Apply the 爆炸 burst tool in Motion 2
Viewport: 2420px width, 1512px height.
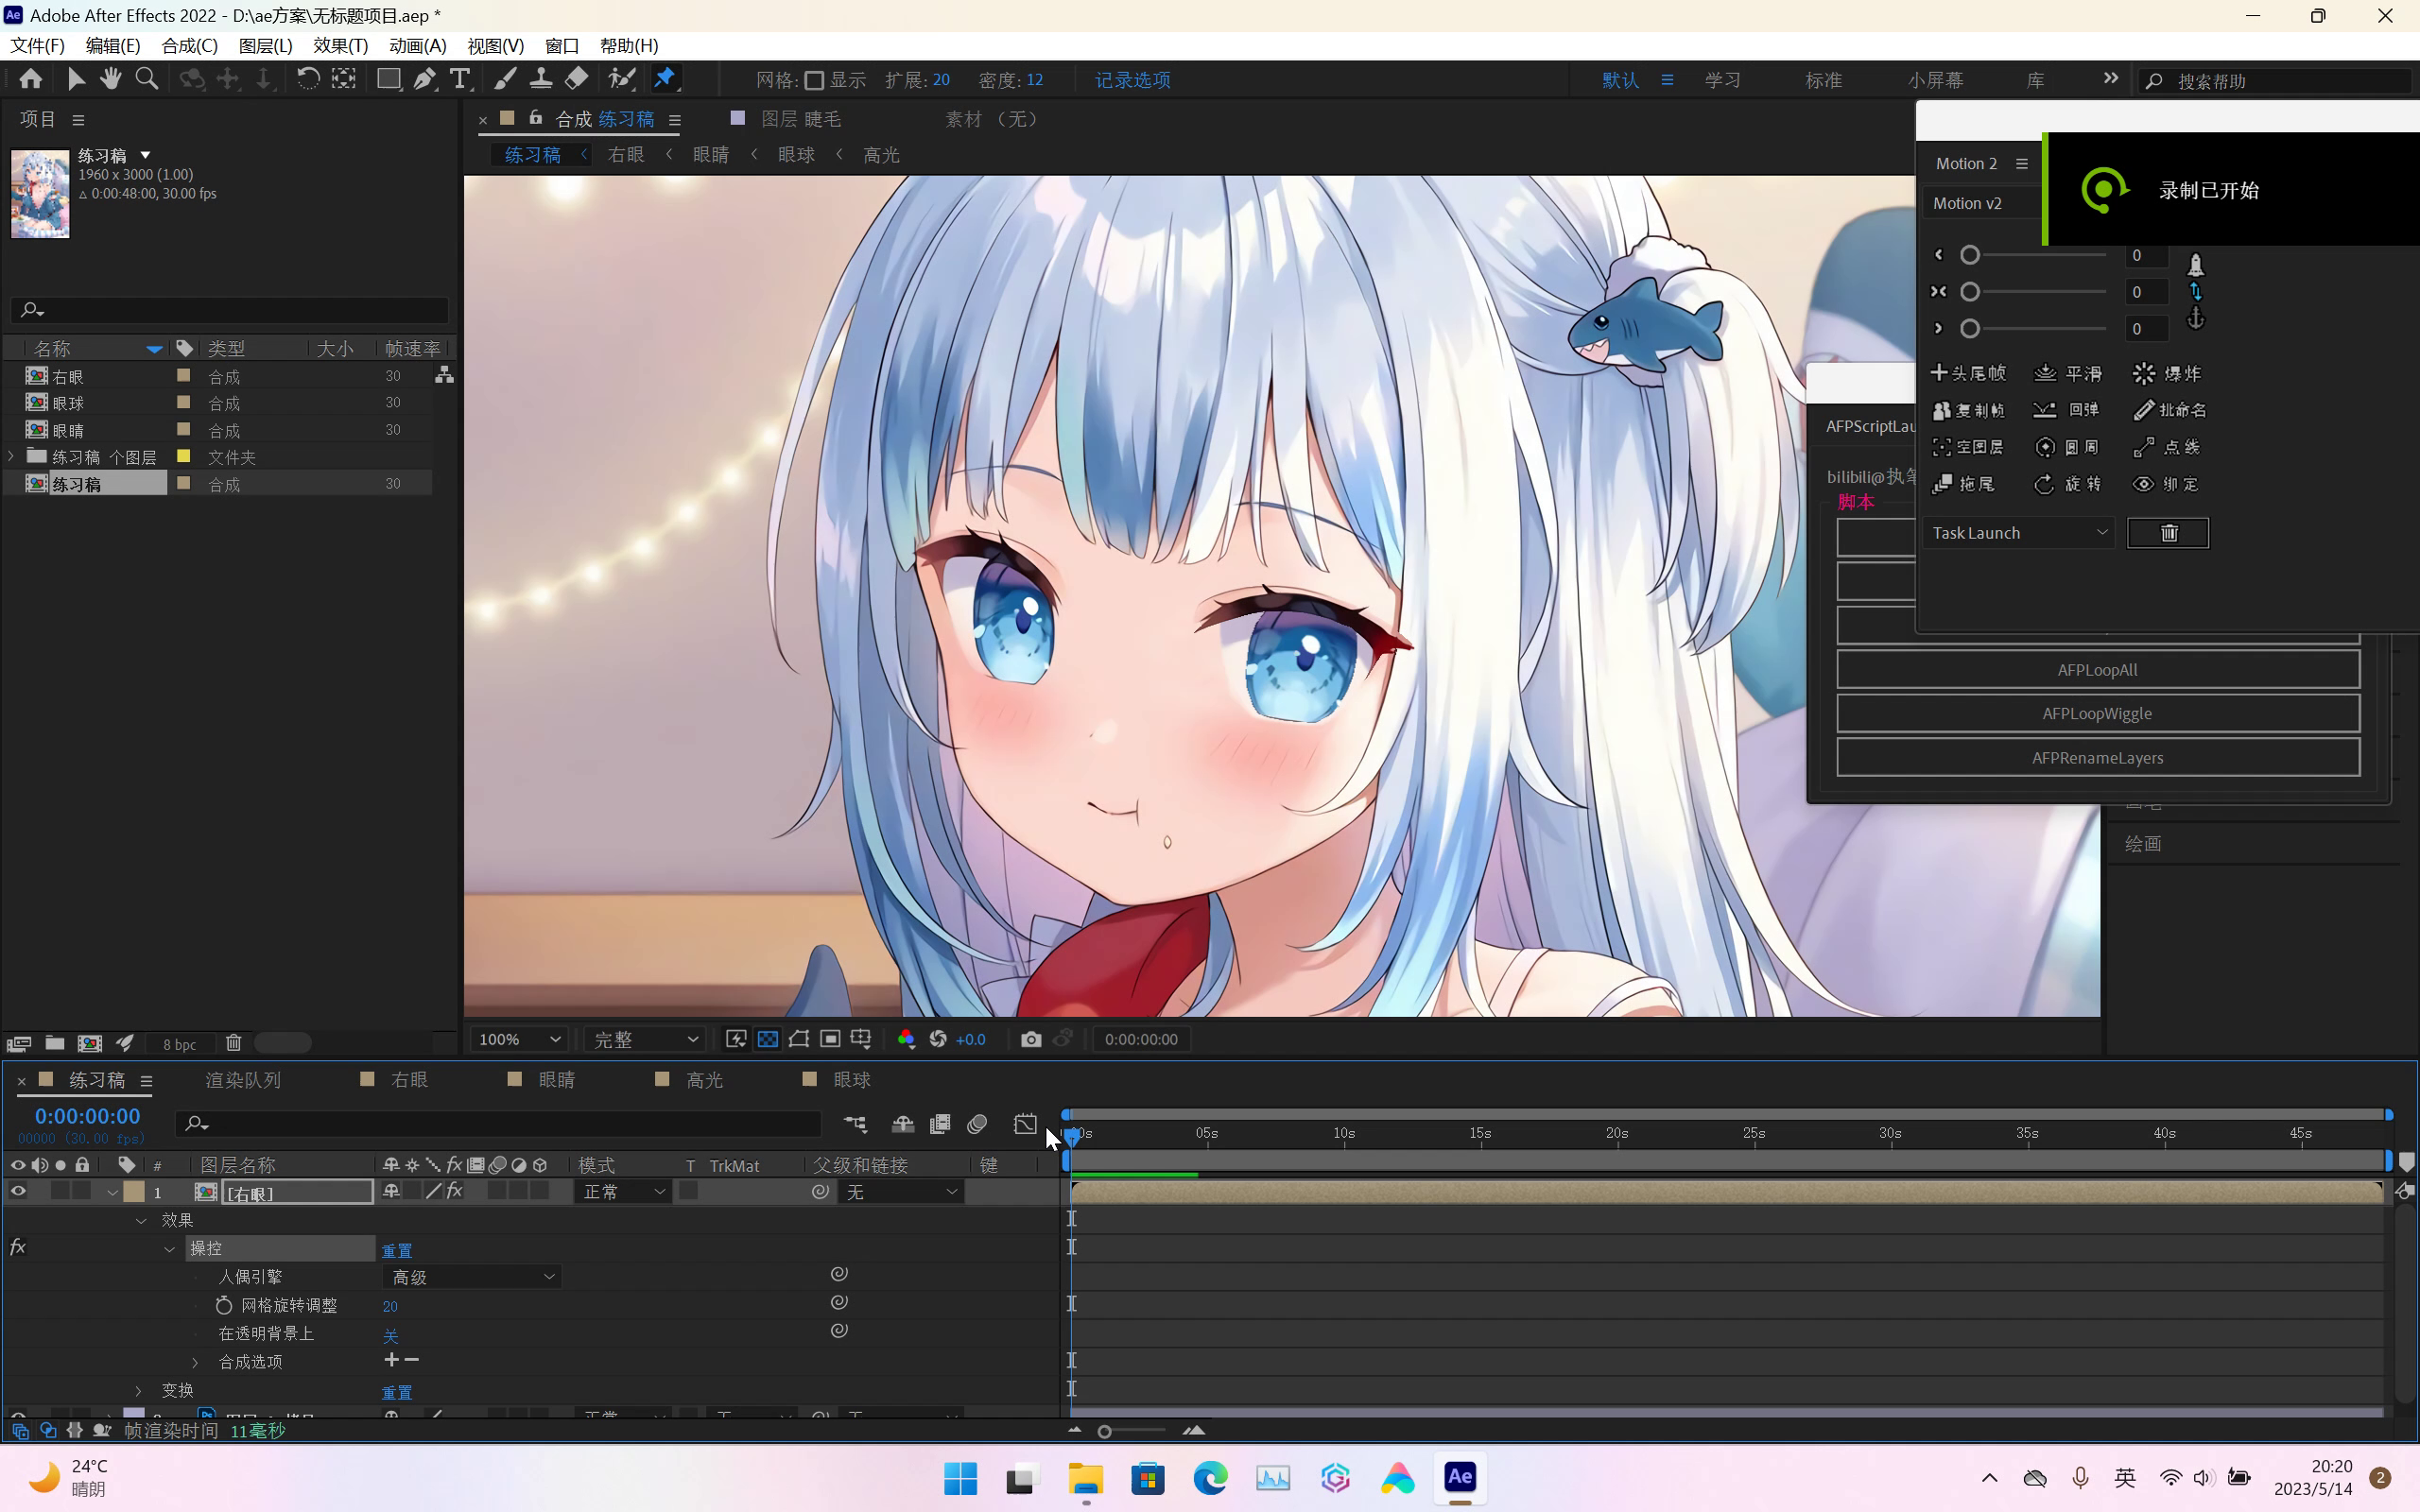[2167, 374]
